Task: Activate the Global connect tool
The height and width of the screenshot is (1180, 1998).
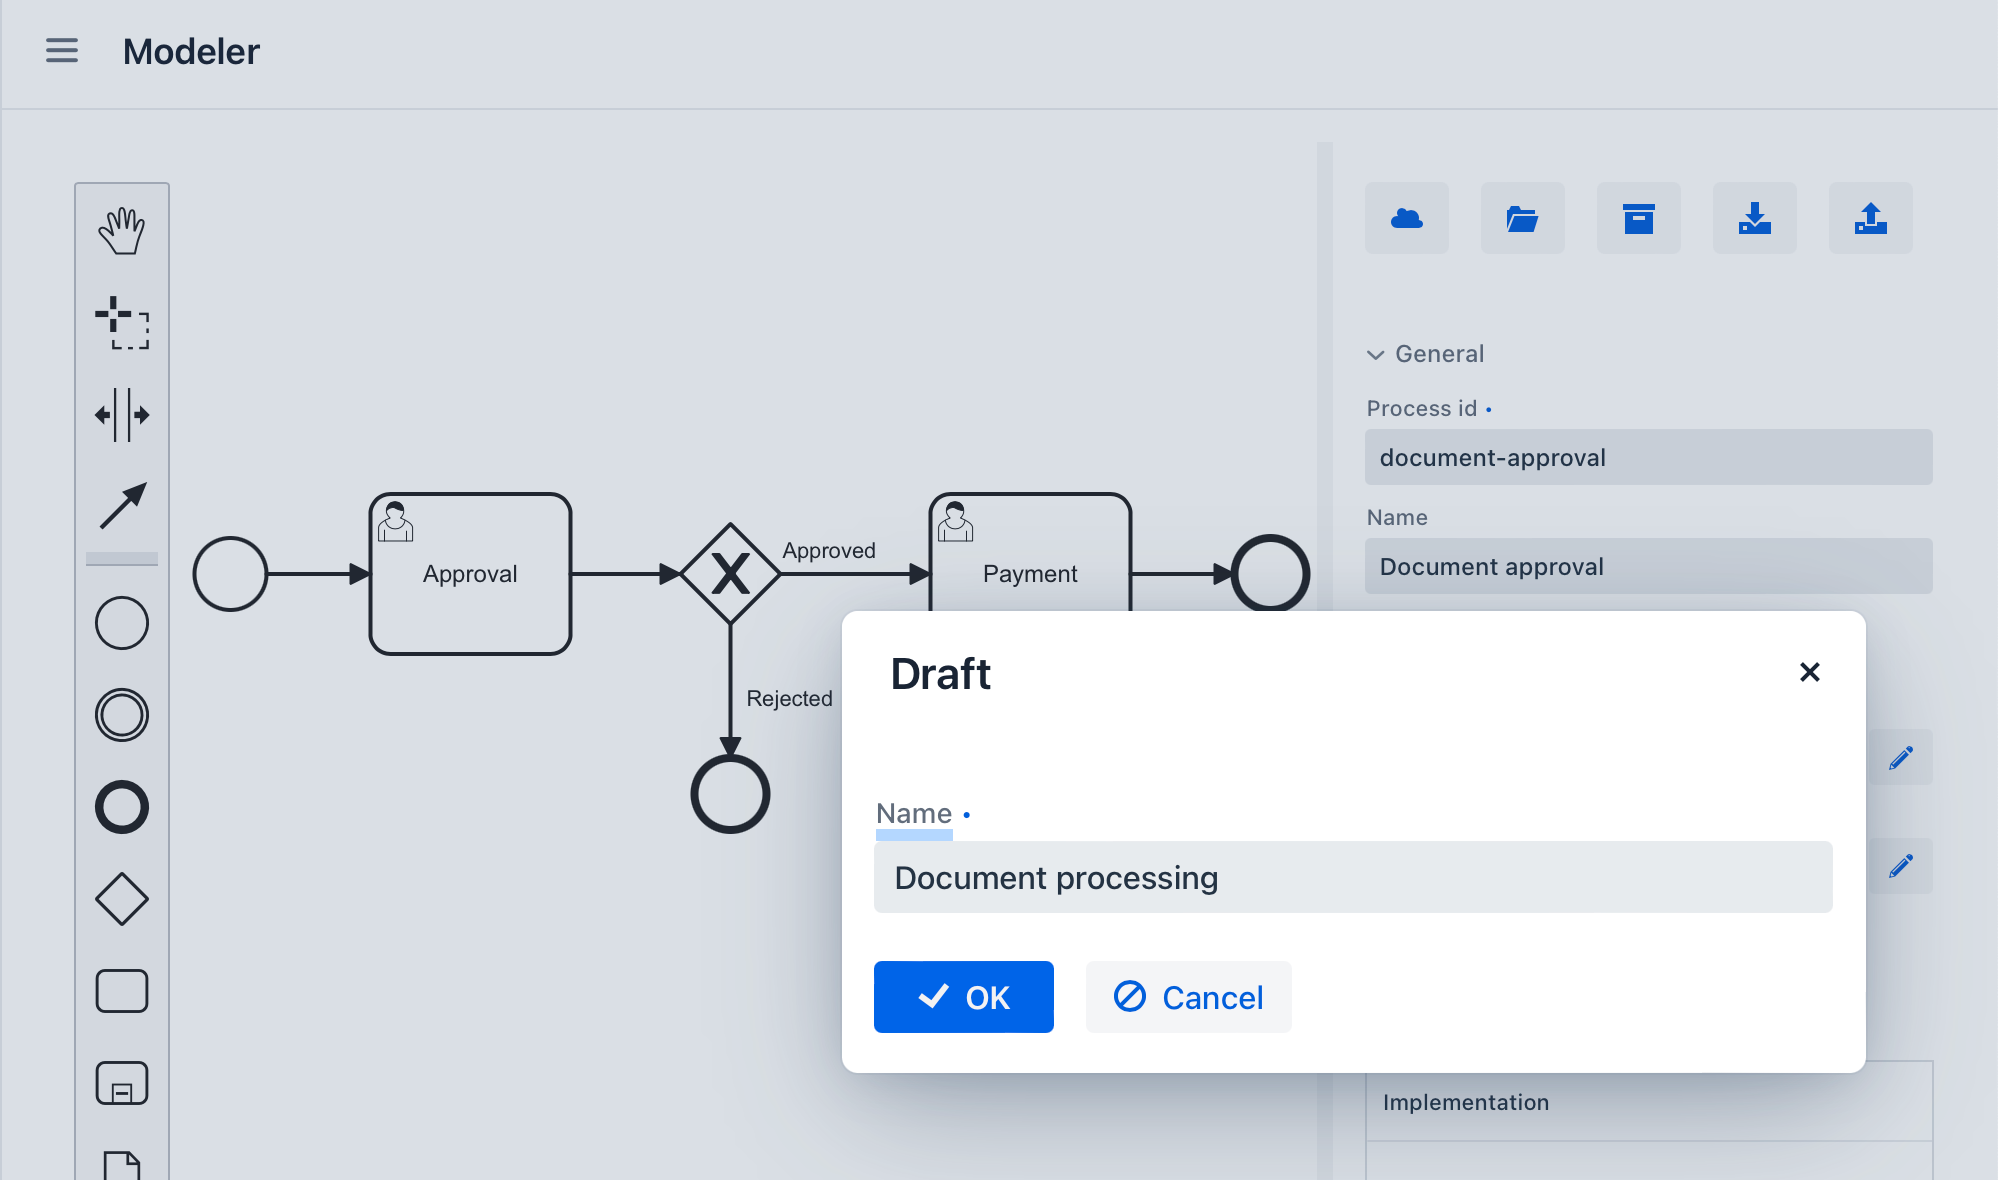Action: coord(122,503)
